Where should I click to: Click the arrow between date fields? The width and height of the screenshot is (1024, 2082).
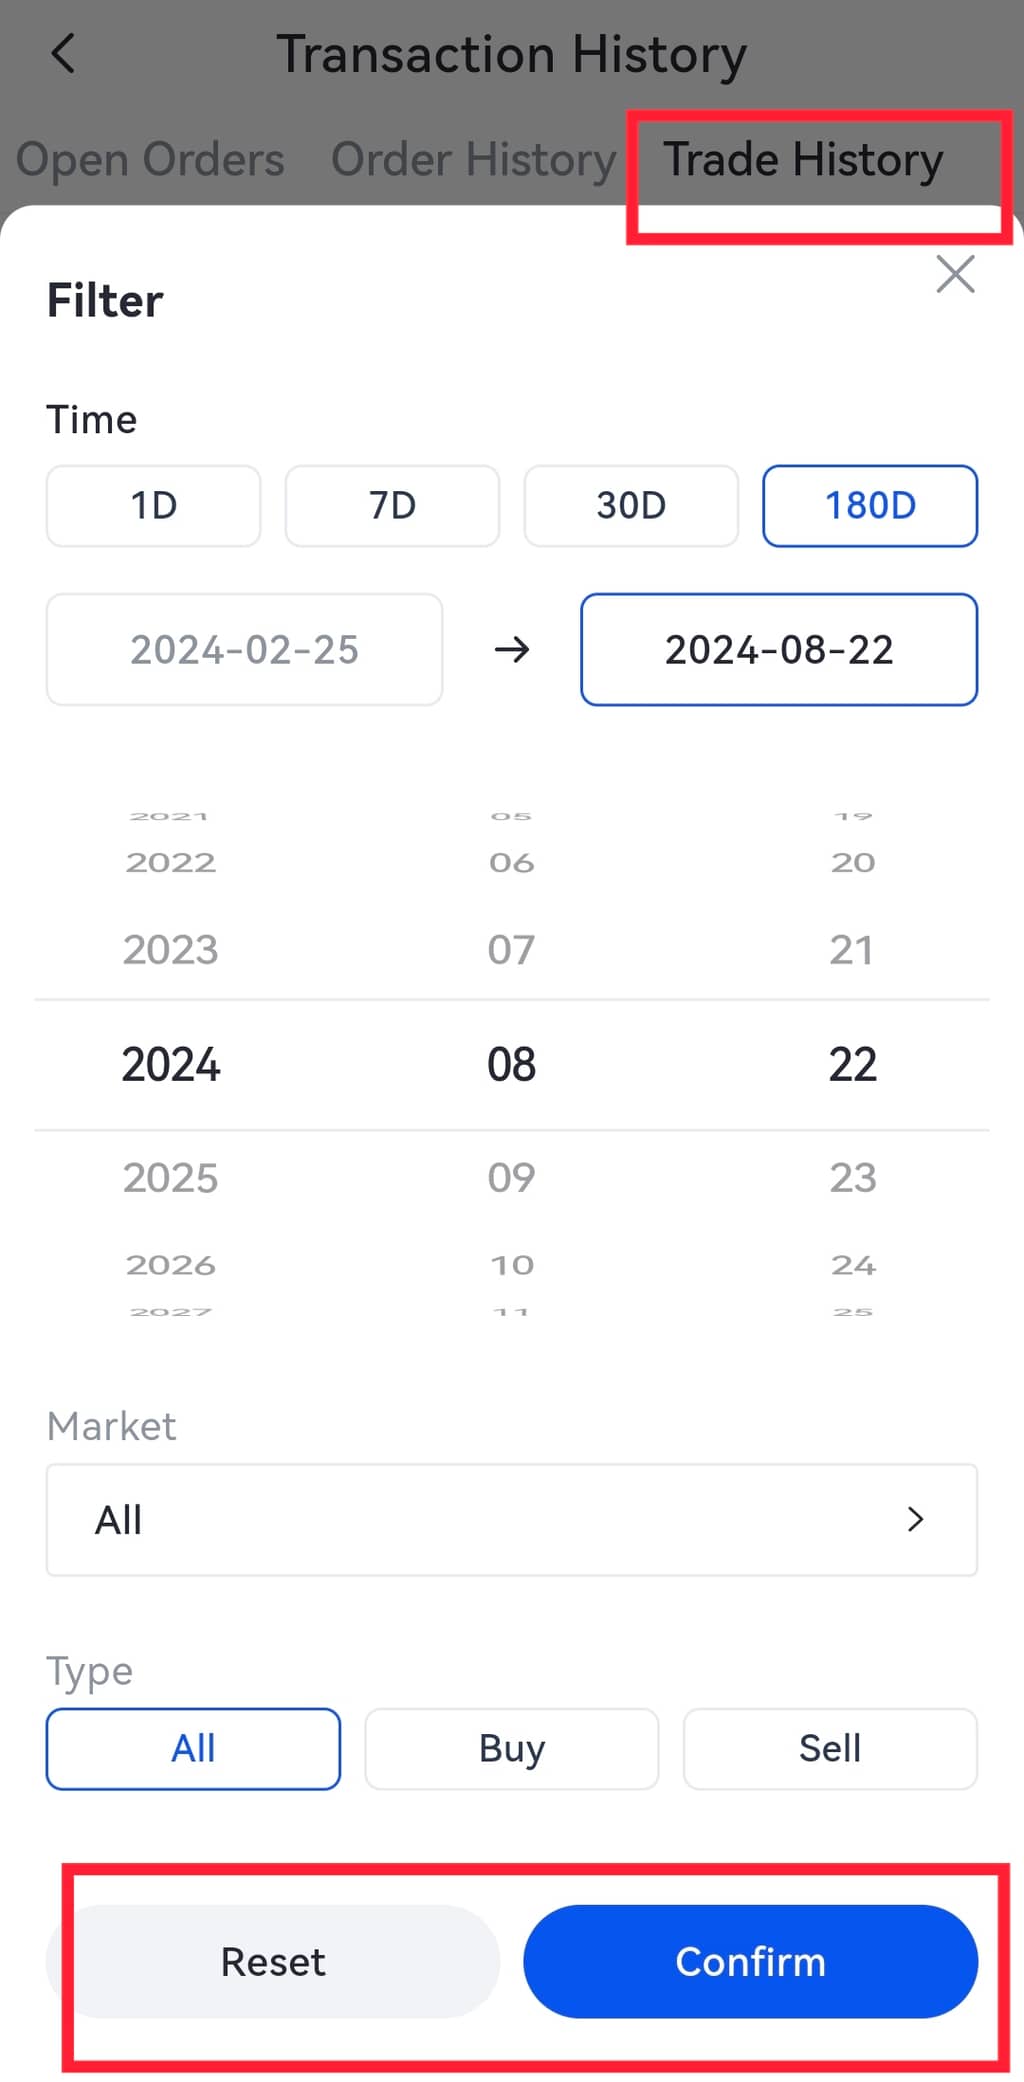coord(512,650)
